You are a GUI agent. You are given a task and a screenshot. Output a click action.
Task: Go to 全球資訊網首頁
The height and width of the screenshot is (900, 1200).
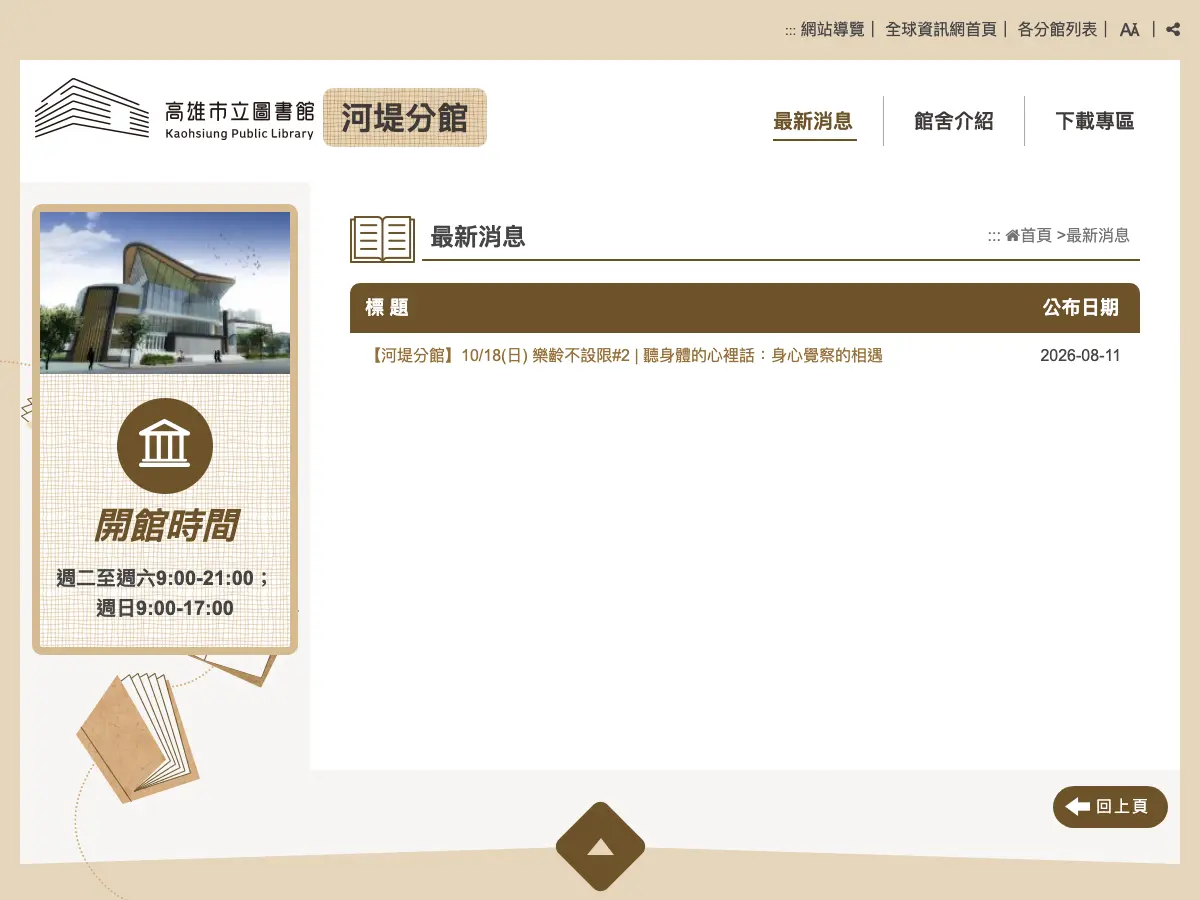pyautogui.click(x=941, y=30)
